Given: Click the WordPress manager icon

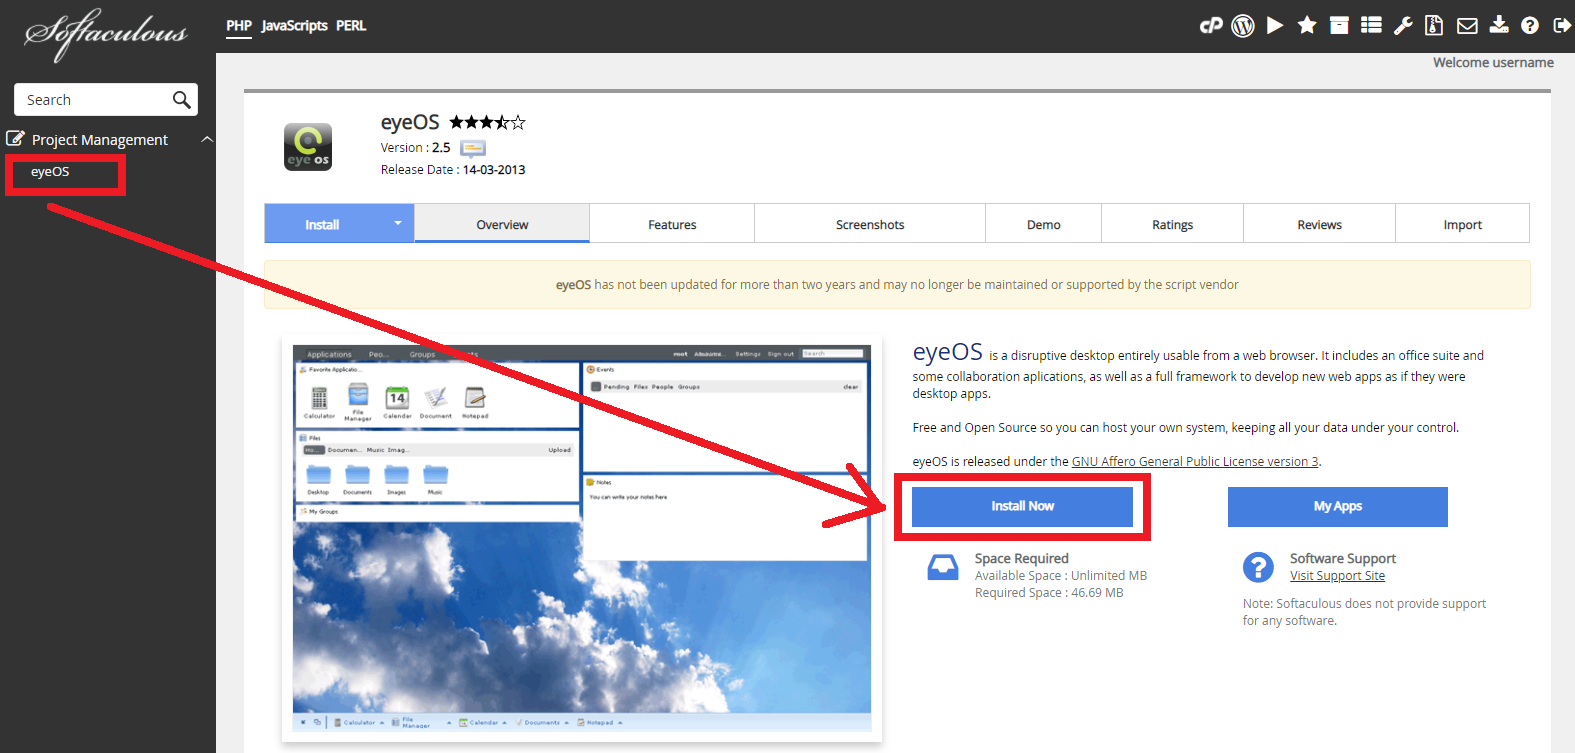Looking at the screenshot, I should click(1243, 26).
